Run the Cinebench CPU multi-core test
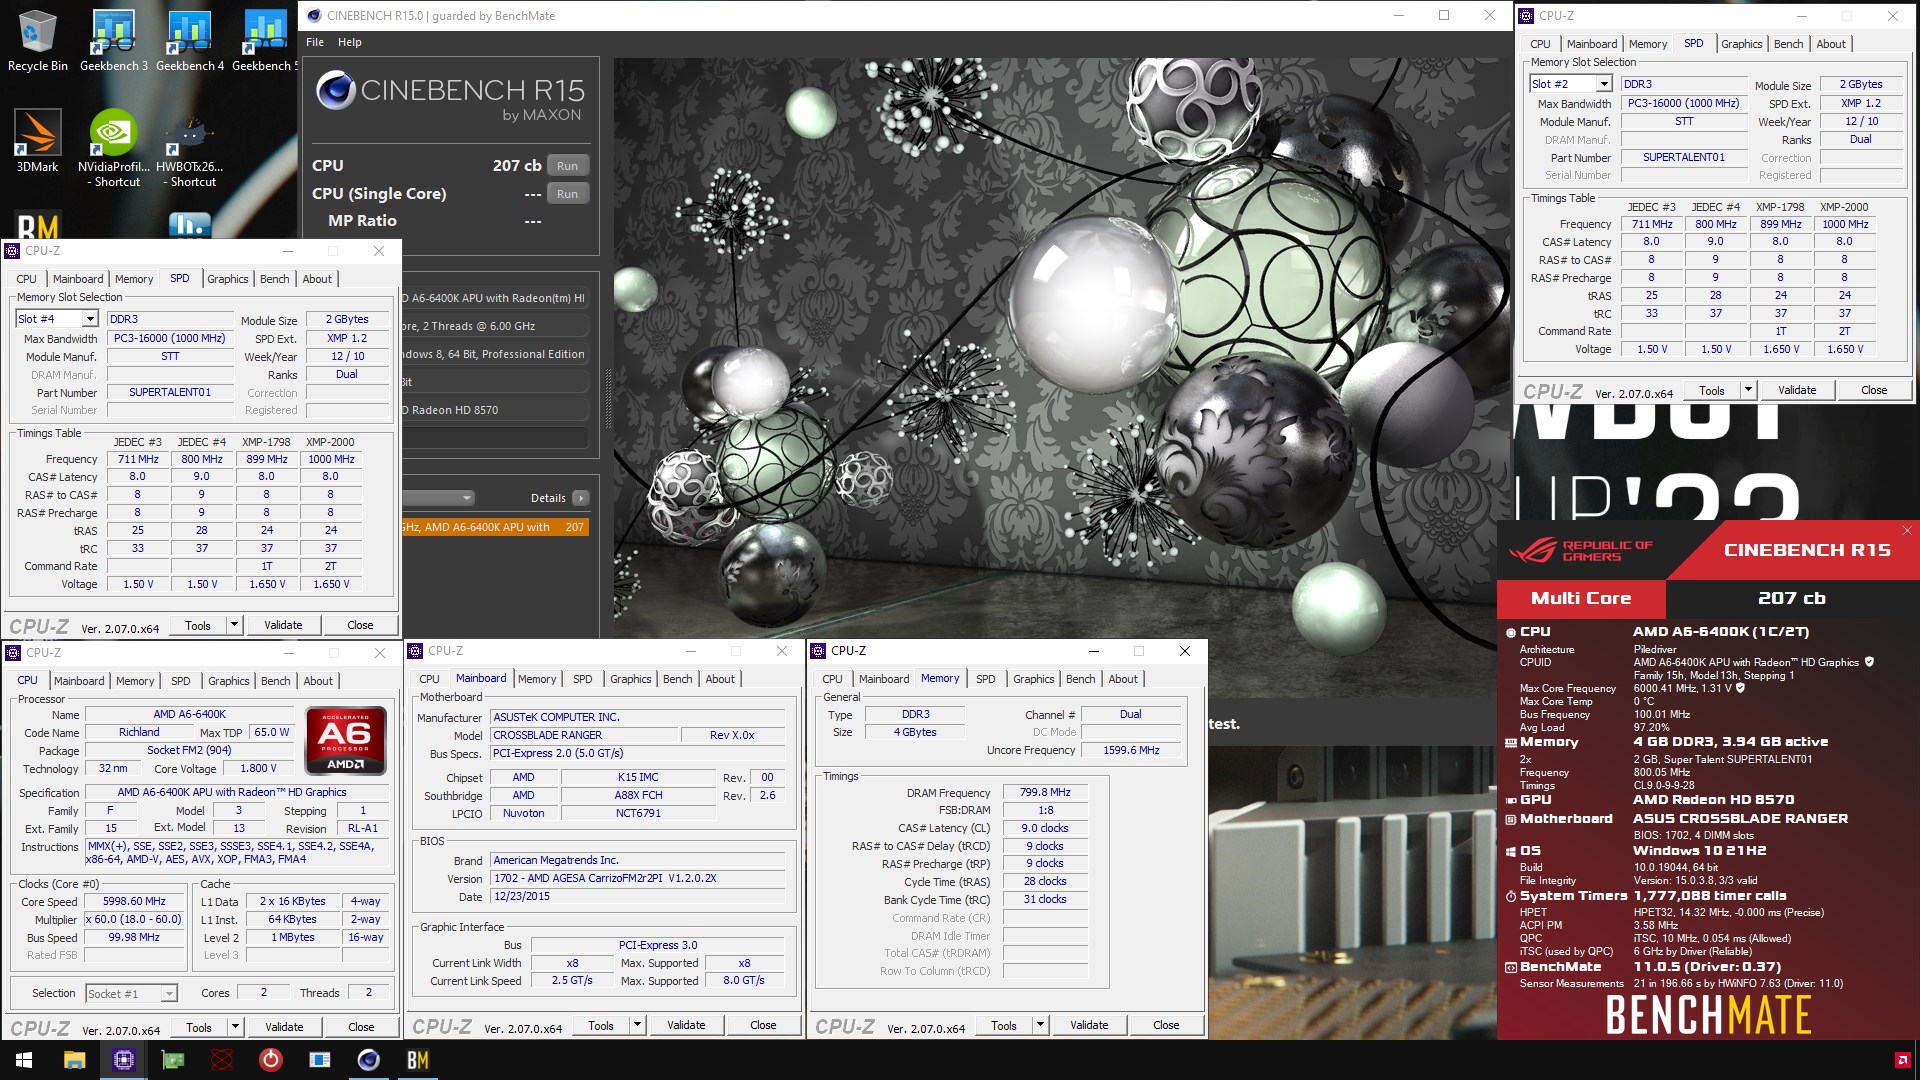The width and height of the screenshot is (1920, 1080). pyautogui.click(x=567, y=166)
